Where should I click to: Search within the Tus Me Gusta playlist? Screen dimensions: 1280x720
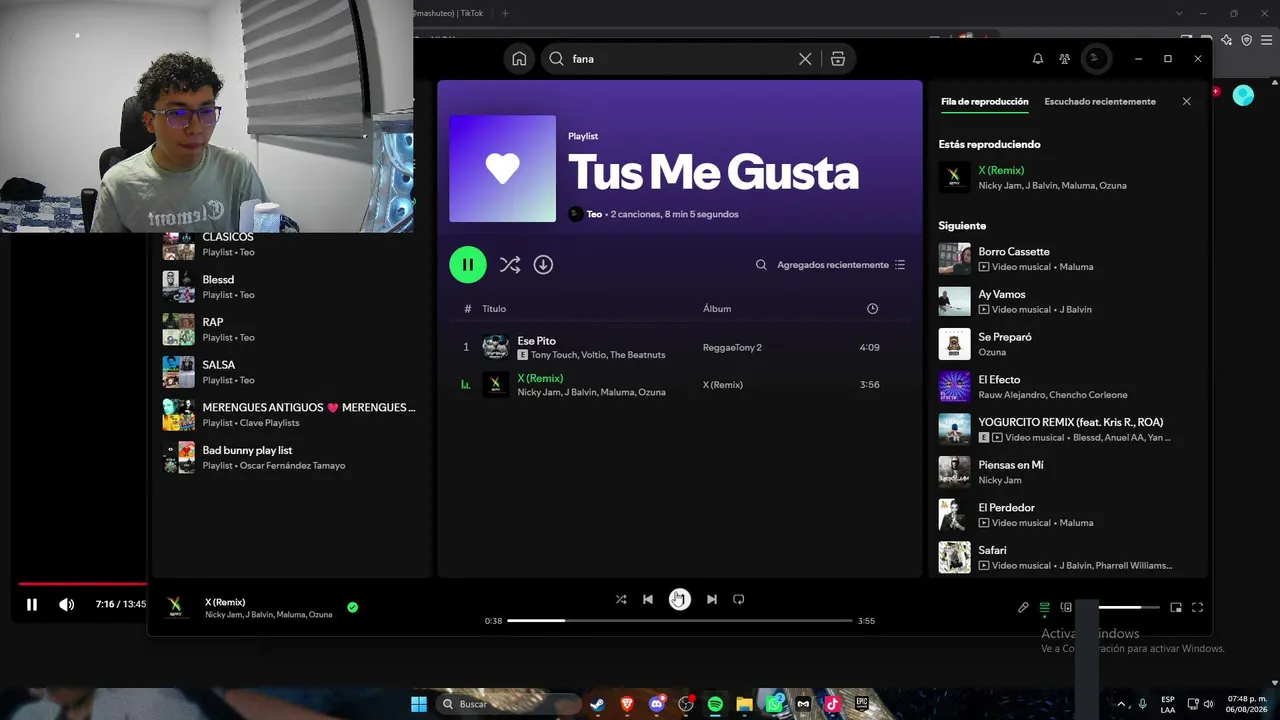pyautogui.click(x=761, y=265)
